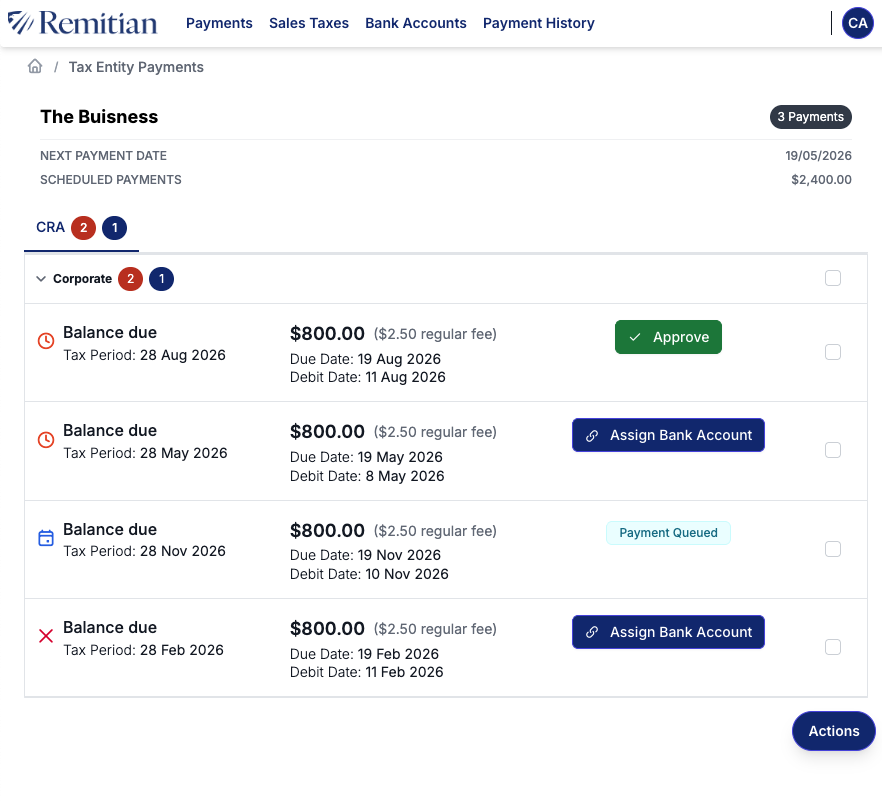This screenshot has width=882, height=801.
Task: Collapse the Corporate section chevron
Action: [x=41, y=279]
